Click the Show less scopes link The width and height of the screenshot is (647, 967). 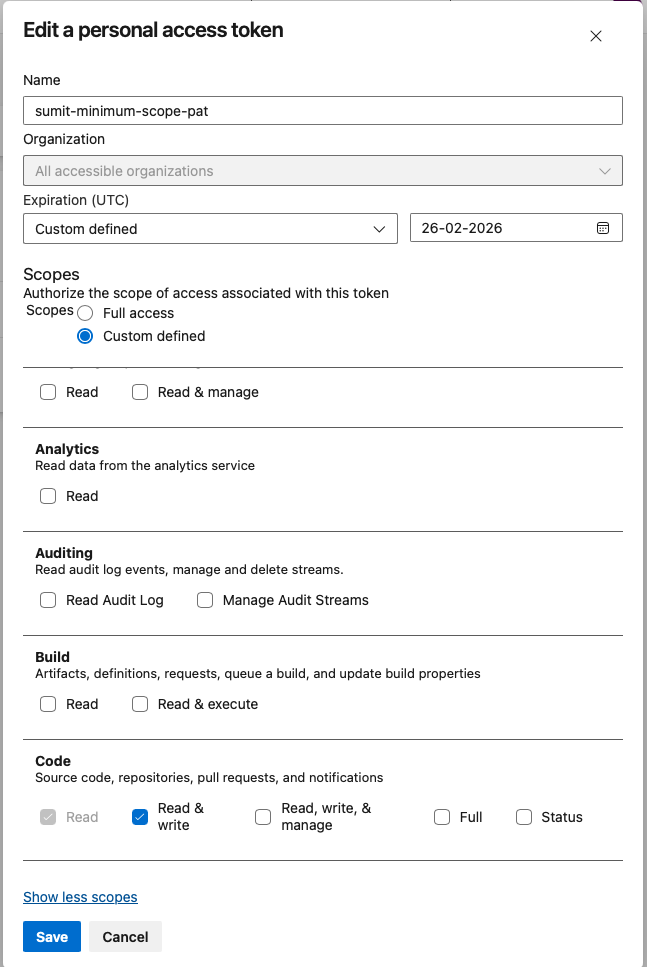tap(80, 897)
